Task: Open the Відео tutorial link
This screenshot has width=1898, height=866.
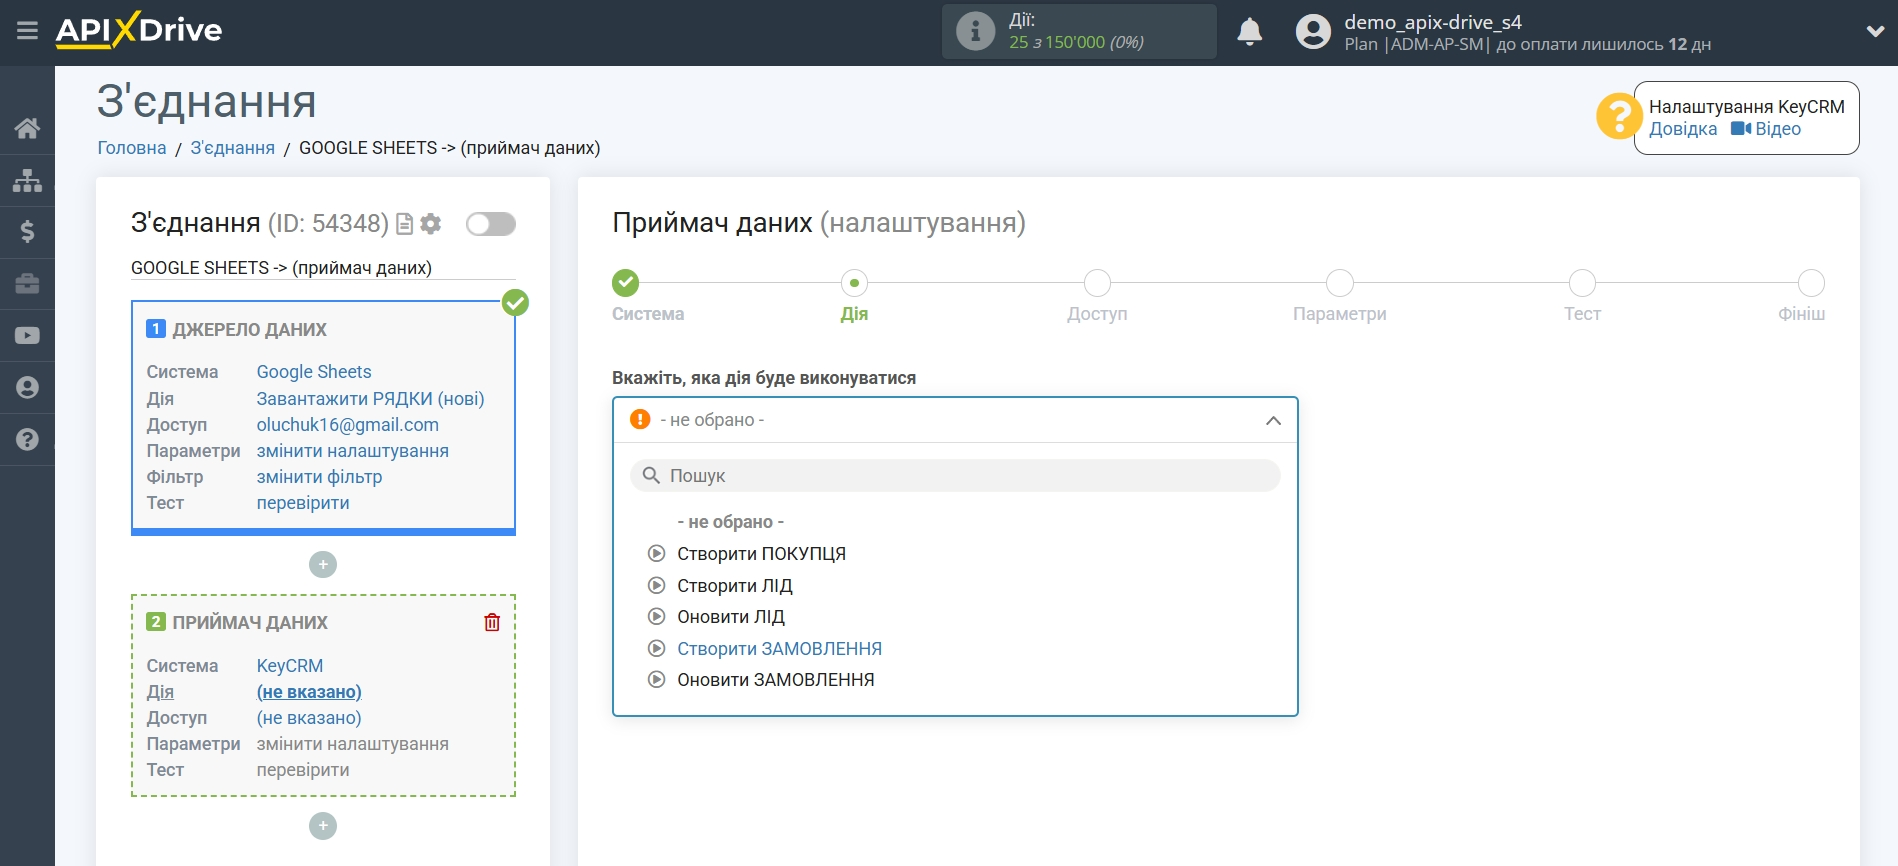Action: (x=1778, y=129)
